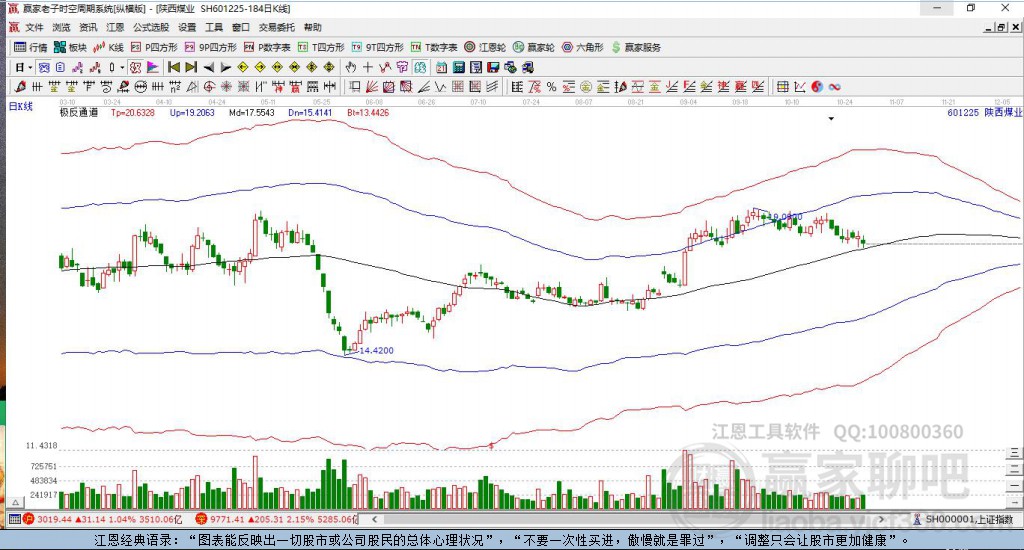Select the hand pan tool
This screenshot has width=1024, height=550.
(351, 67)
